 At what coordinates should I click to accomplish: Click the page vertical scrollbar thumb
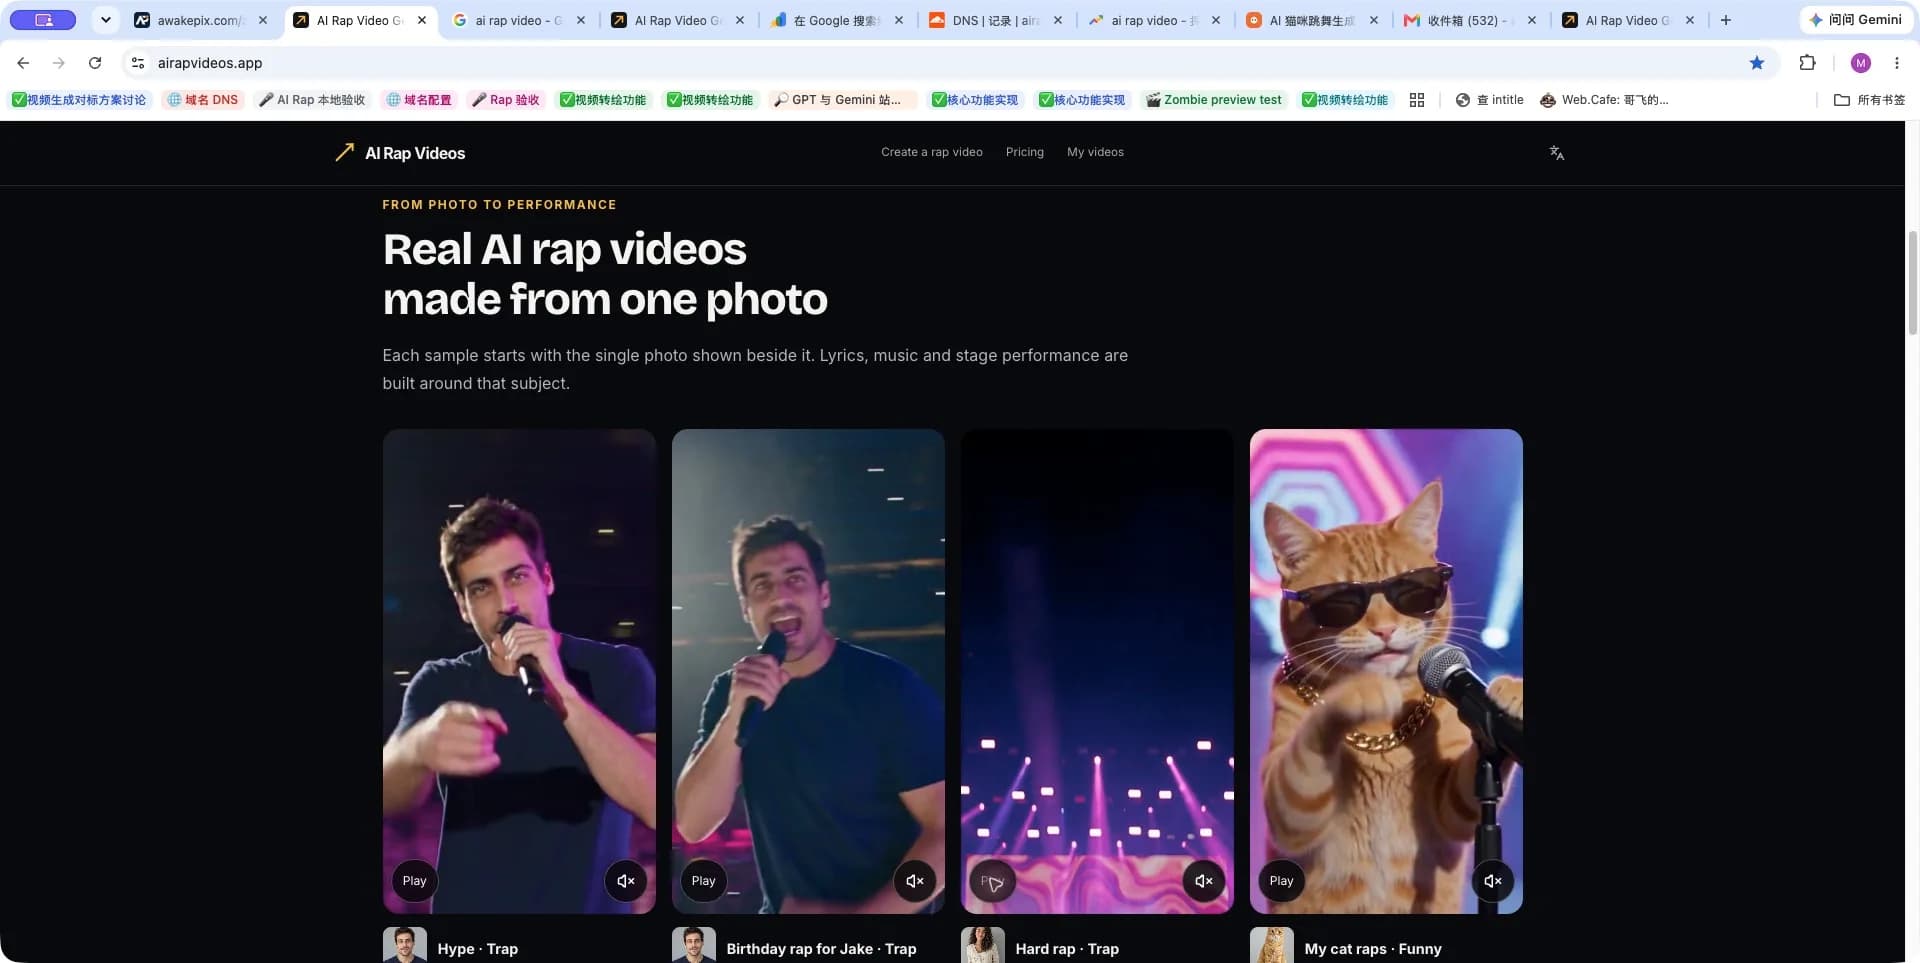point(1912,283)
